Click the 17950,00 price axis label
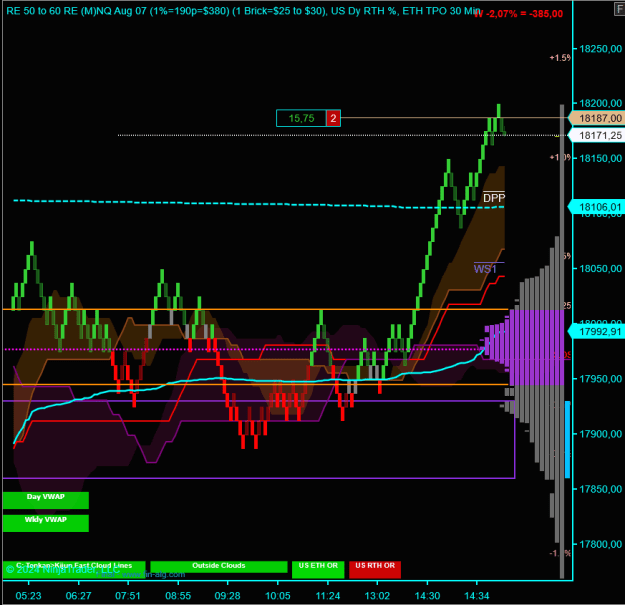The width and height of the screenshot is (625, 605). [x=600, y=379]
